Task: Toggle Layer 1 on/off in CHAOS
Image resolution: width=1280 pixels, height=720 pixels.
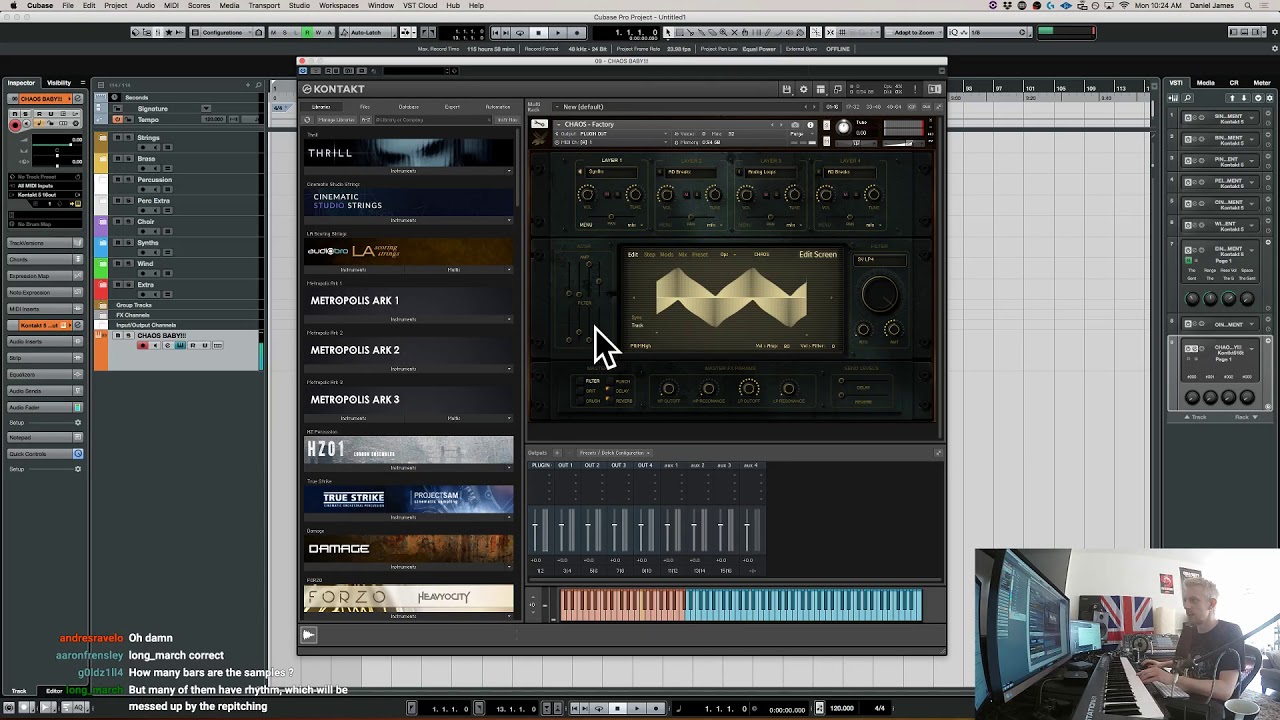Action: [580, 172]
